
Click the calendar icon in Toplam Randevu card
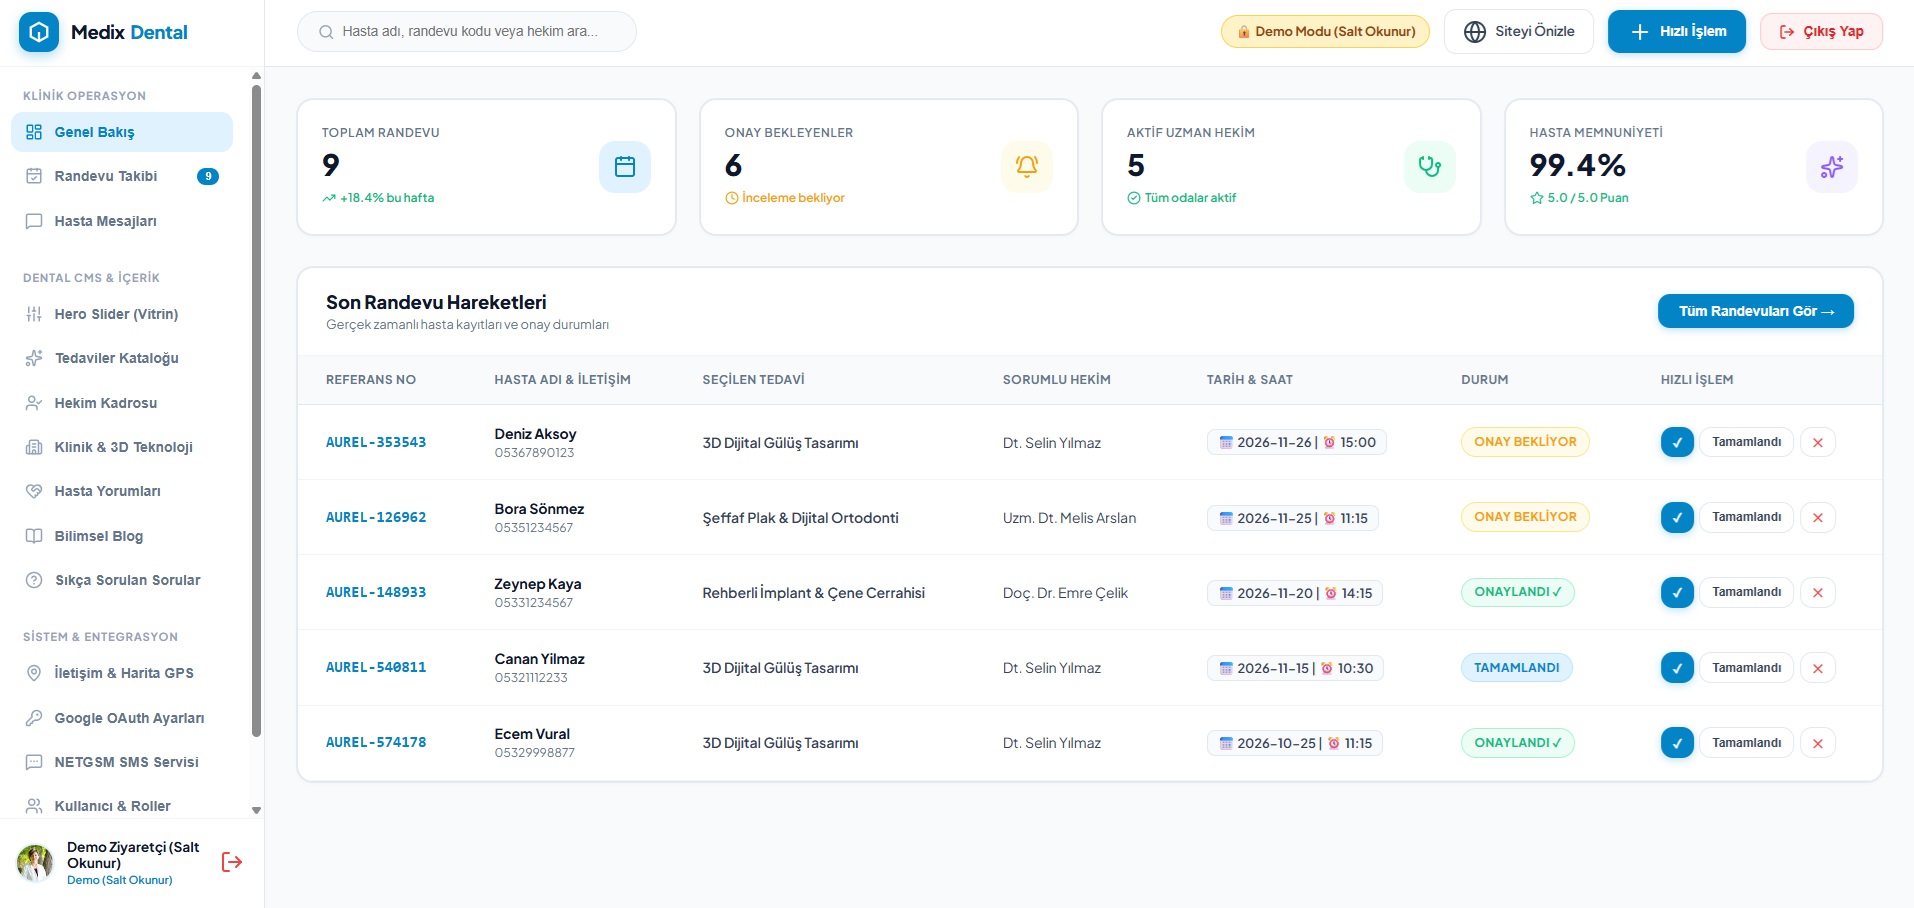(x=625, y=167)
